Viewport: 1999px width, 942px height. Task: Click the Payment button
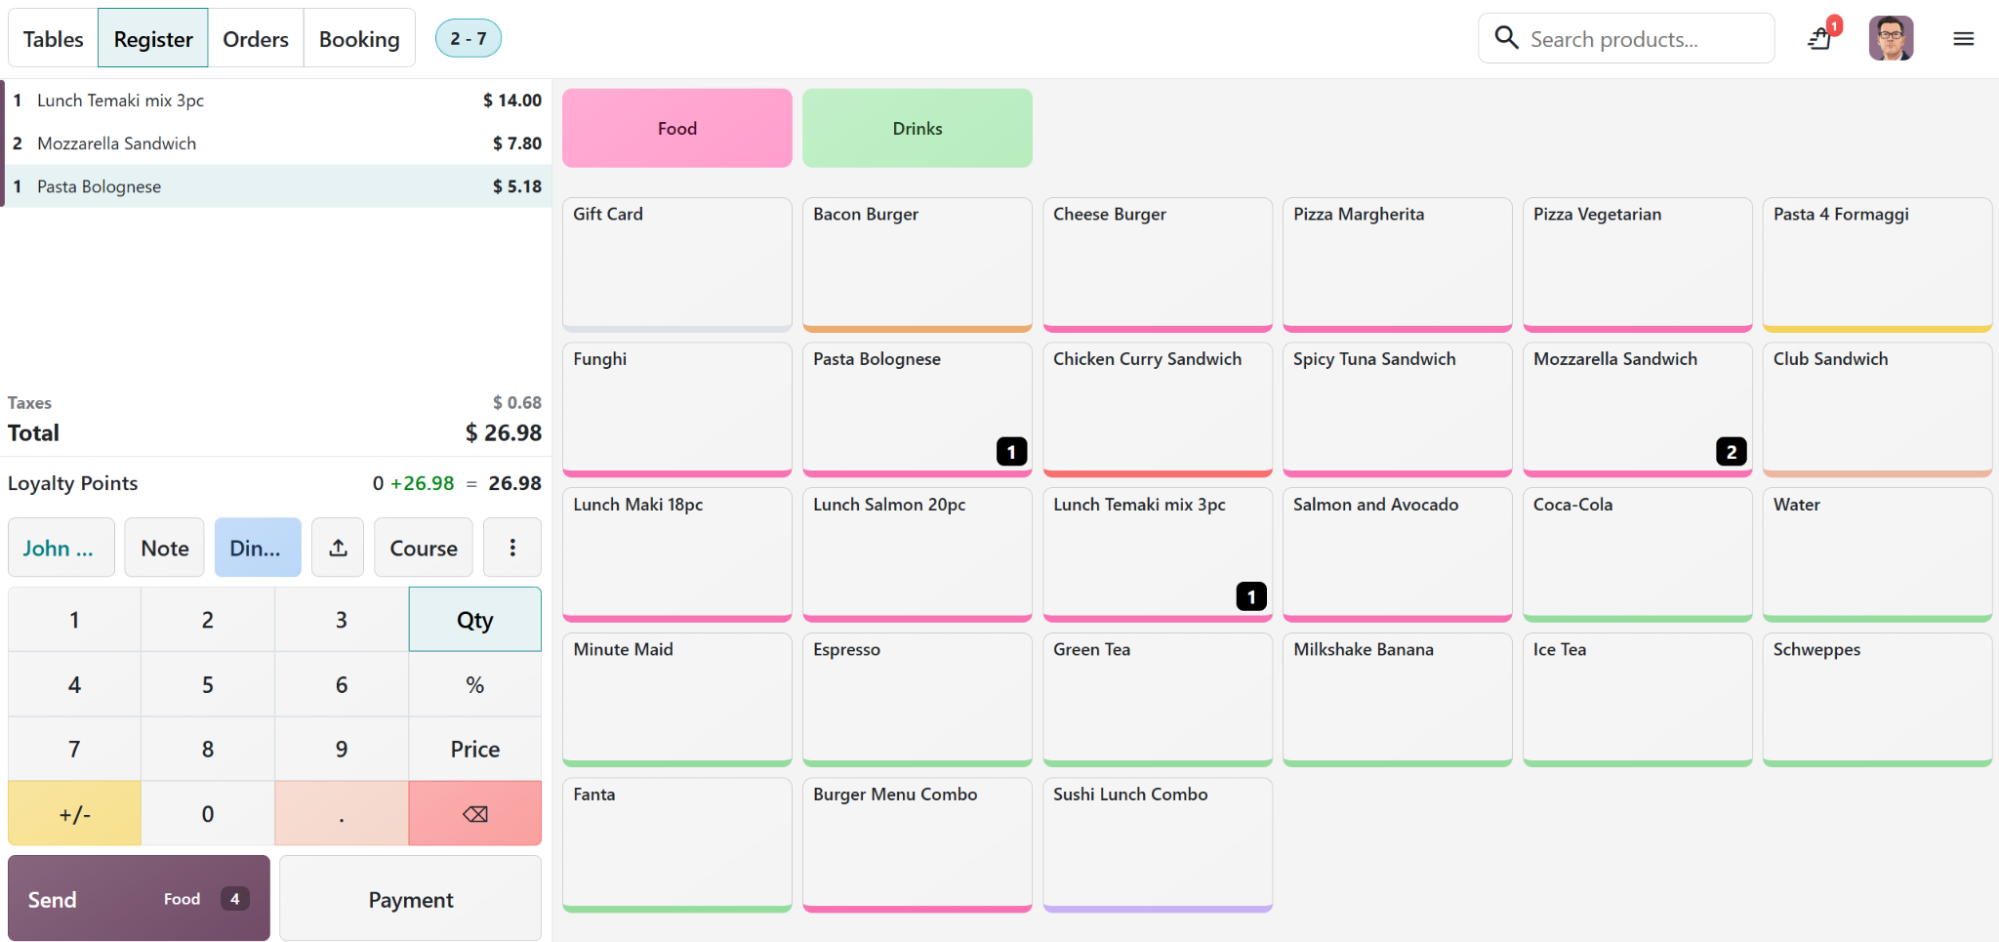point(411,899)
